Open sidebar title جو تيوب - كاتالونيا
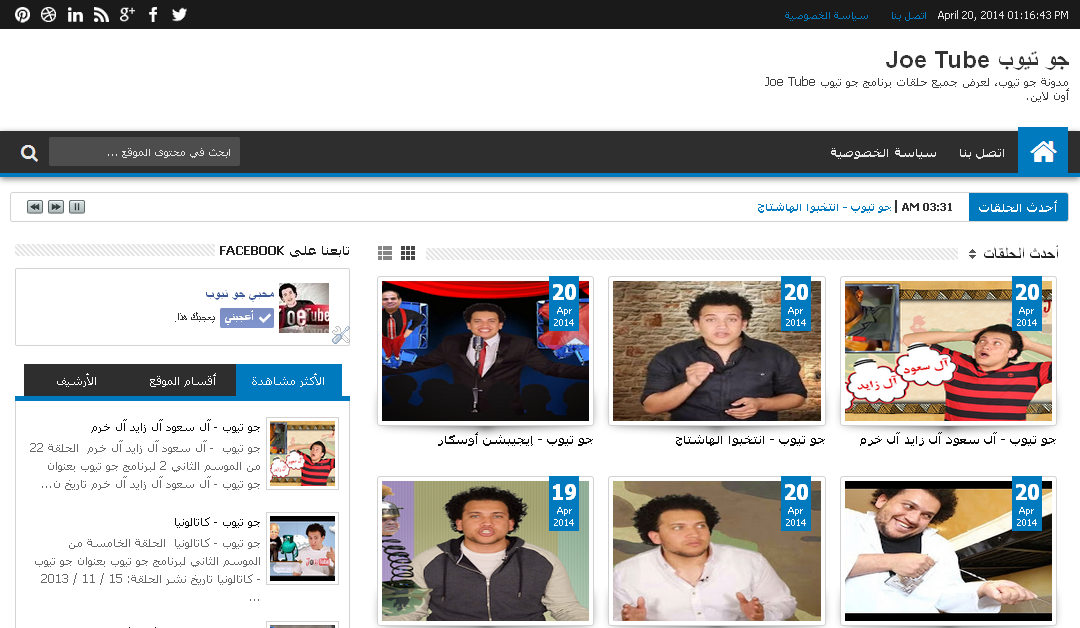The height and width of the screenshot is (628, 1080). (217, 522)
